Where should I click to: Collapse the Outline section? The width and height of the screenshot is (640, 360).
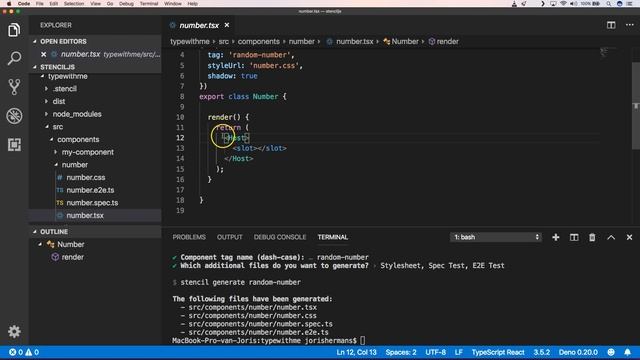point(54,232)
